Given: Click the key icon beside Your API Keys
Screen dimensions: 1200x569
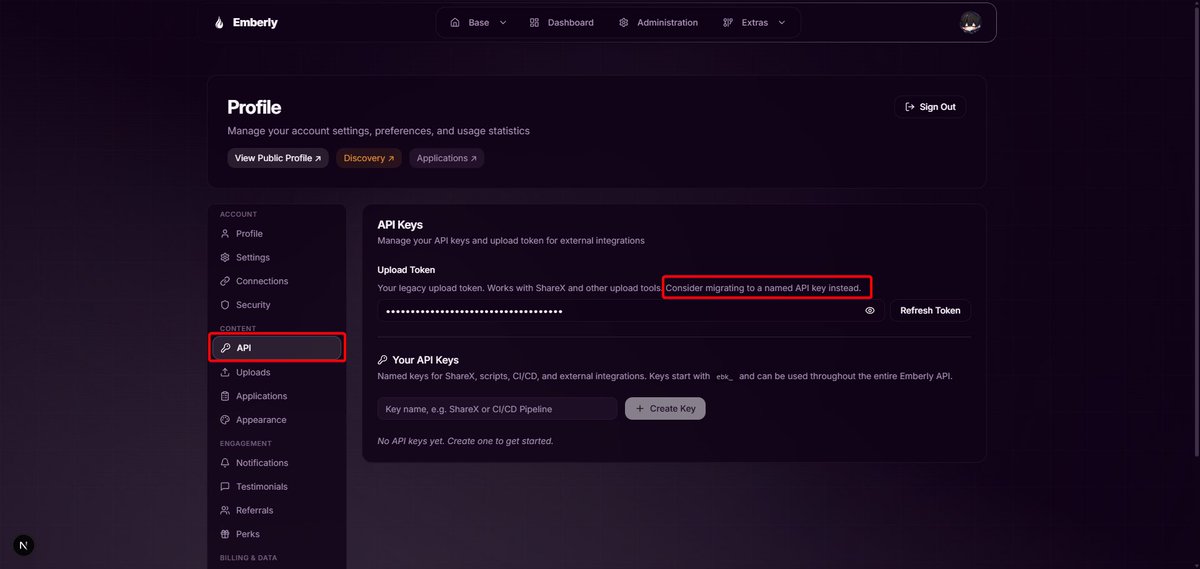Looking at the screenshot, I should (x=382, y=360).
